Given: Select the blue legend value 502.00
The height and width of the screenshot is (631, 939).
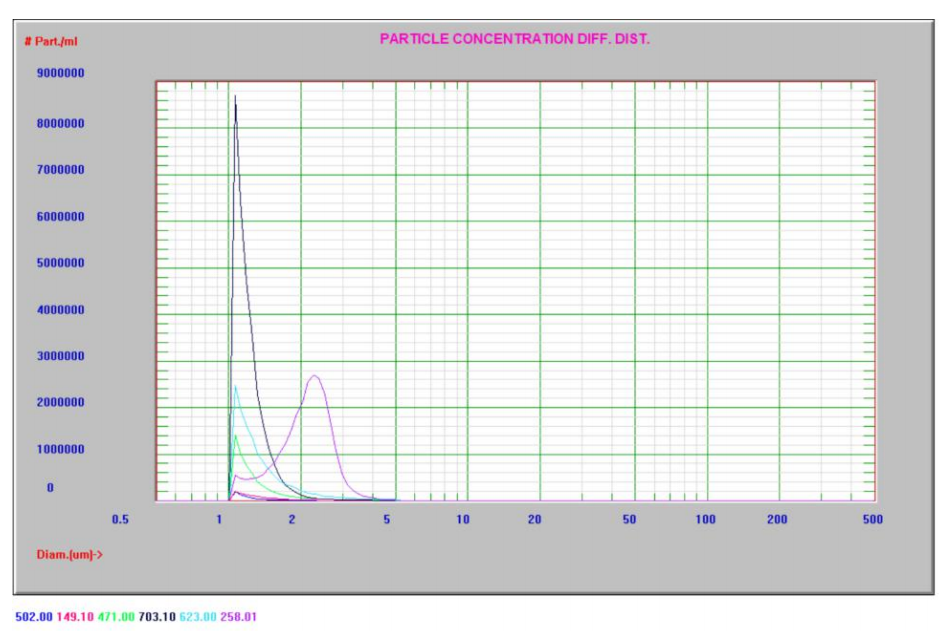Looking at the screenshot, I should (x=34, y=617).
